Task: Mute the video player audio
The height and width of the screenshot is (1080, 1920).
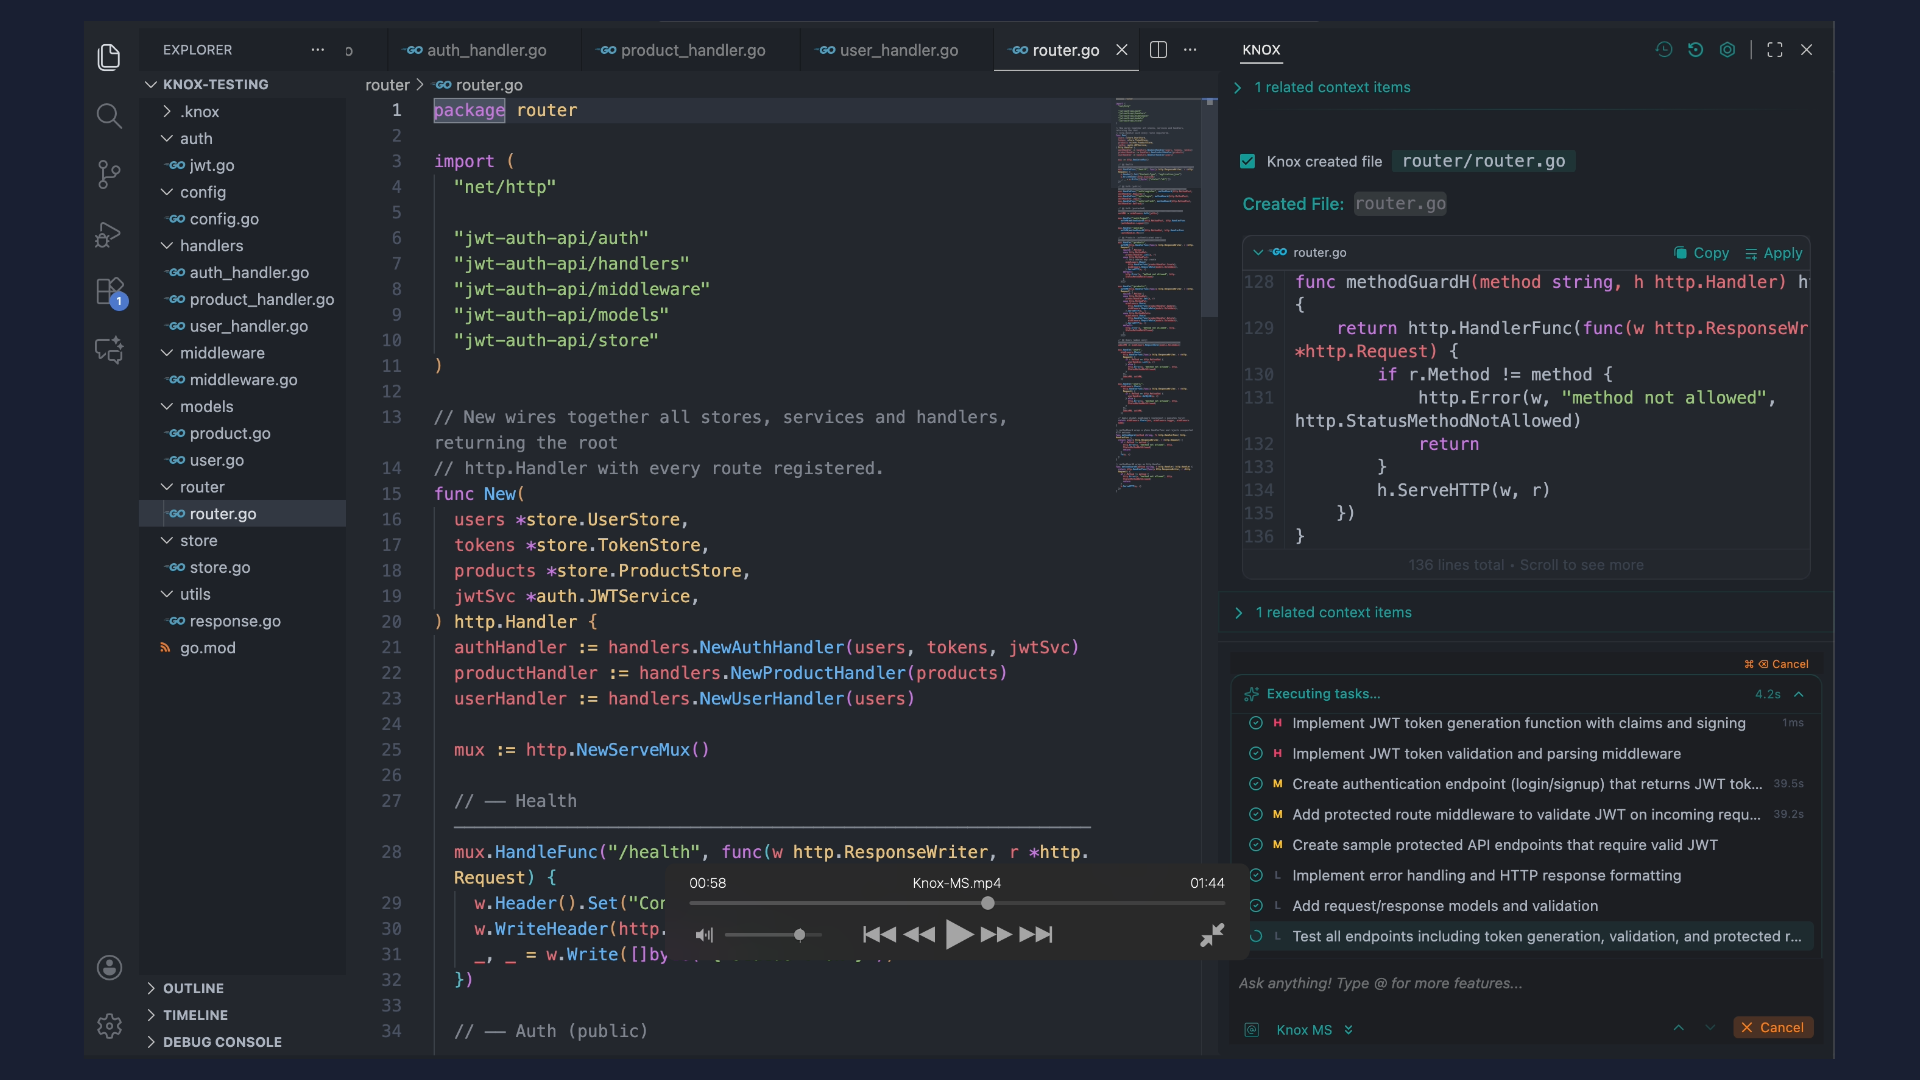Action: pos(704,934)
